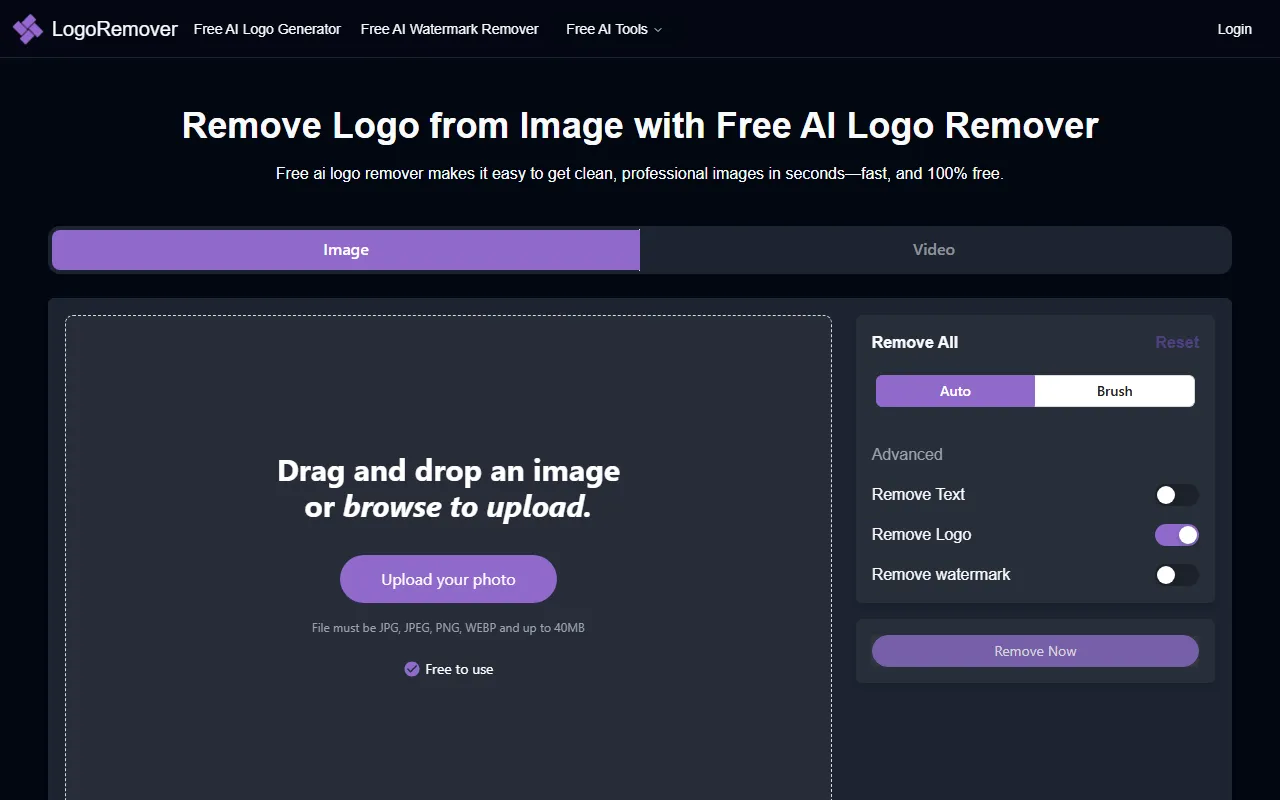Choose Auto removal mode
1280x800 pixels.
pos(955,391)
